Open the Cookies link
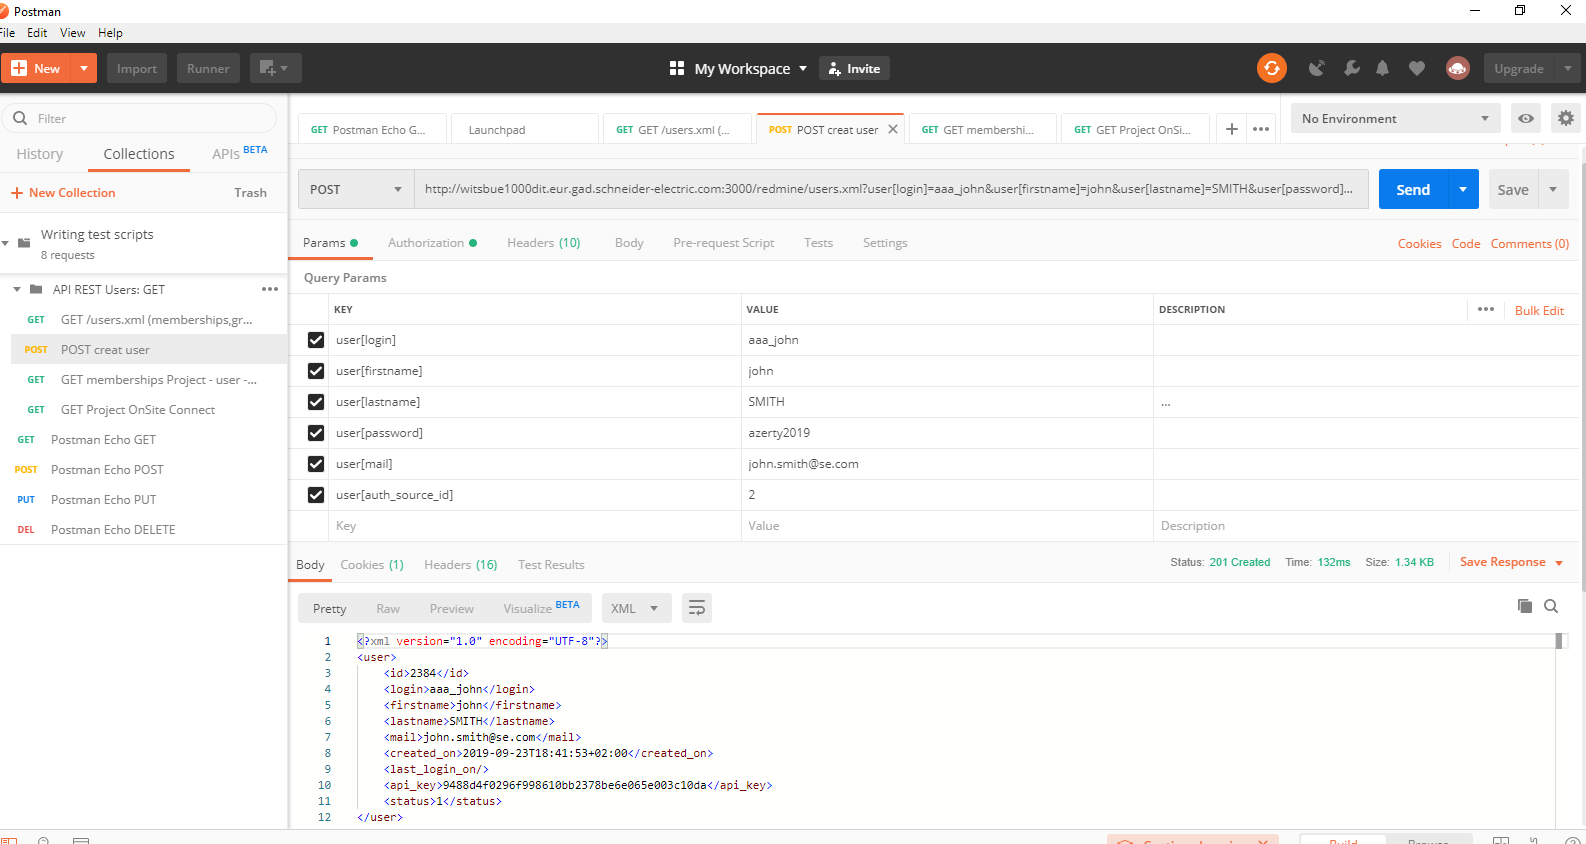The height and width of the screenshot is (844, 1586). tap(1419, 243)
